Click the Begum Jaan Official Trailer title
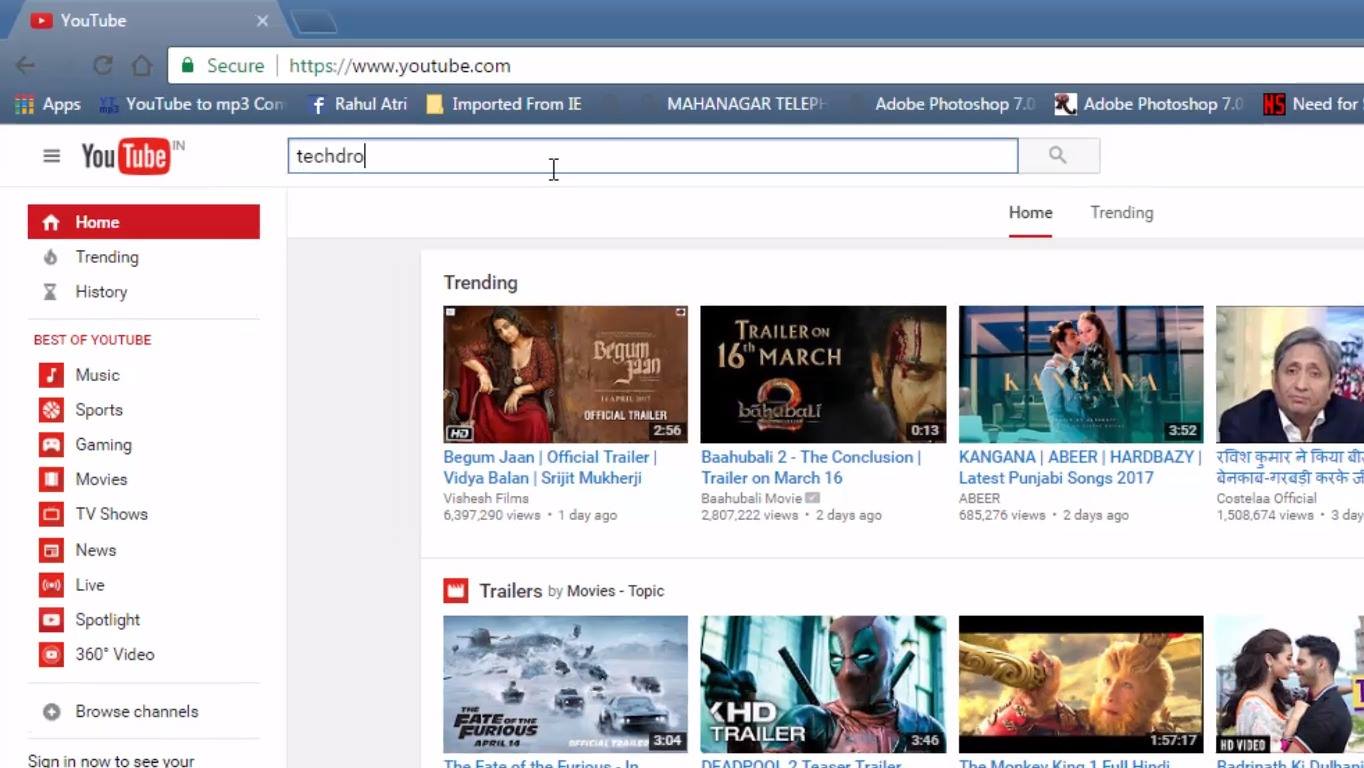The width and height of the screenshot is (1364, 768). (550, 467)
